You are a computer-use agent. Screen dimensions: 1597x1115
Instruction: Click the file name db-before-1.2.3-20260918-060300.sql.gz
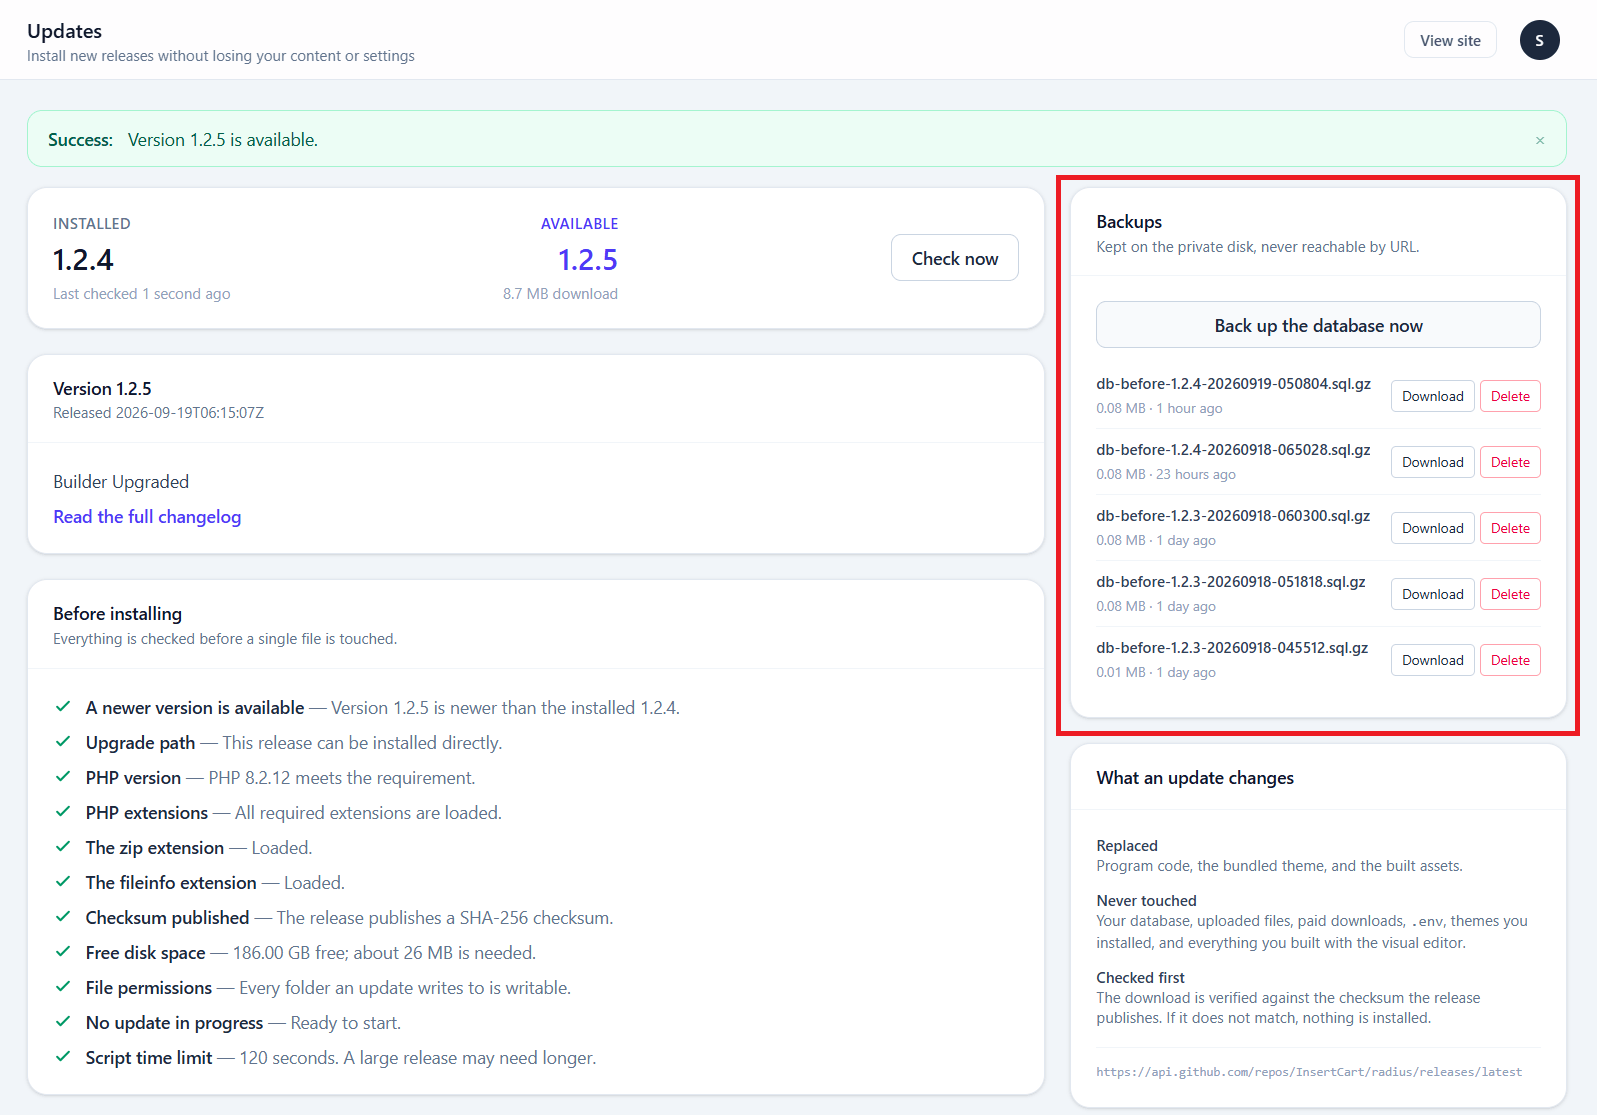click(1233, 516)
